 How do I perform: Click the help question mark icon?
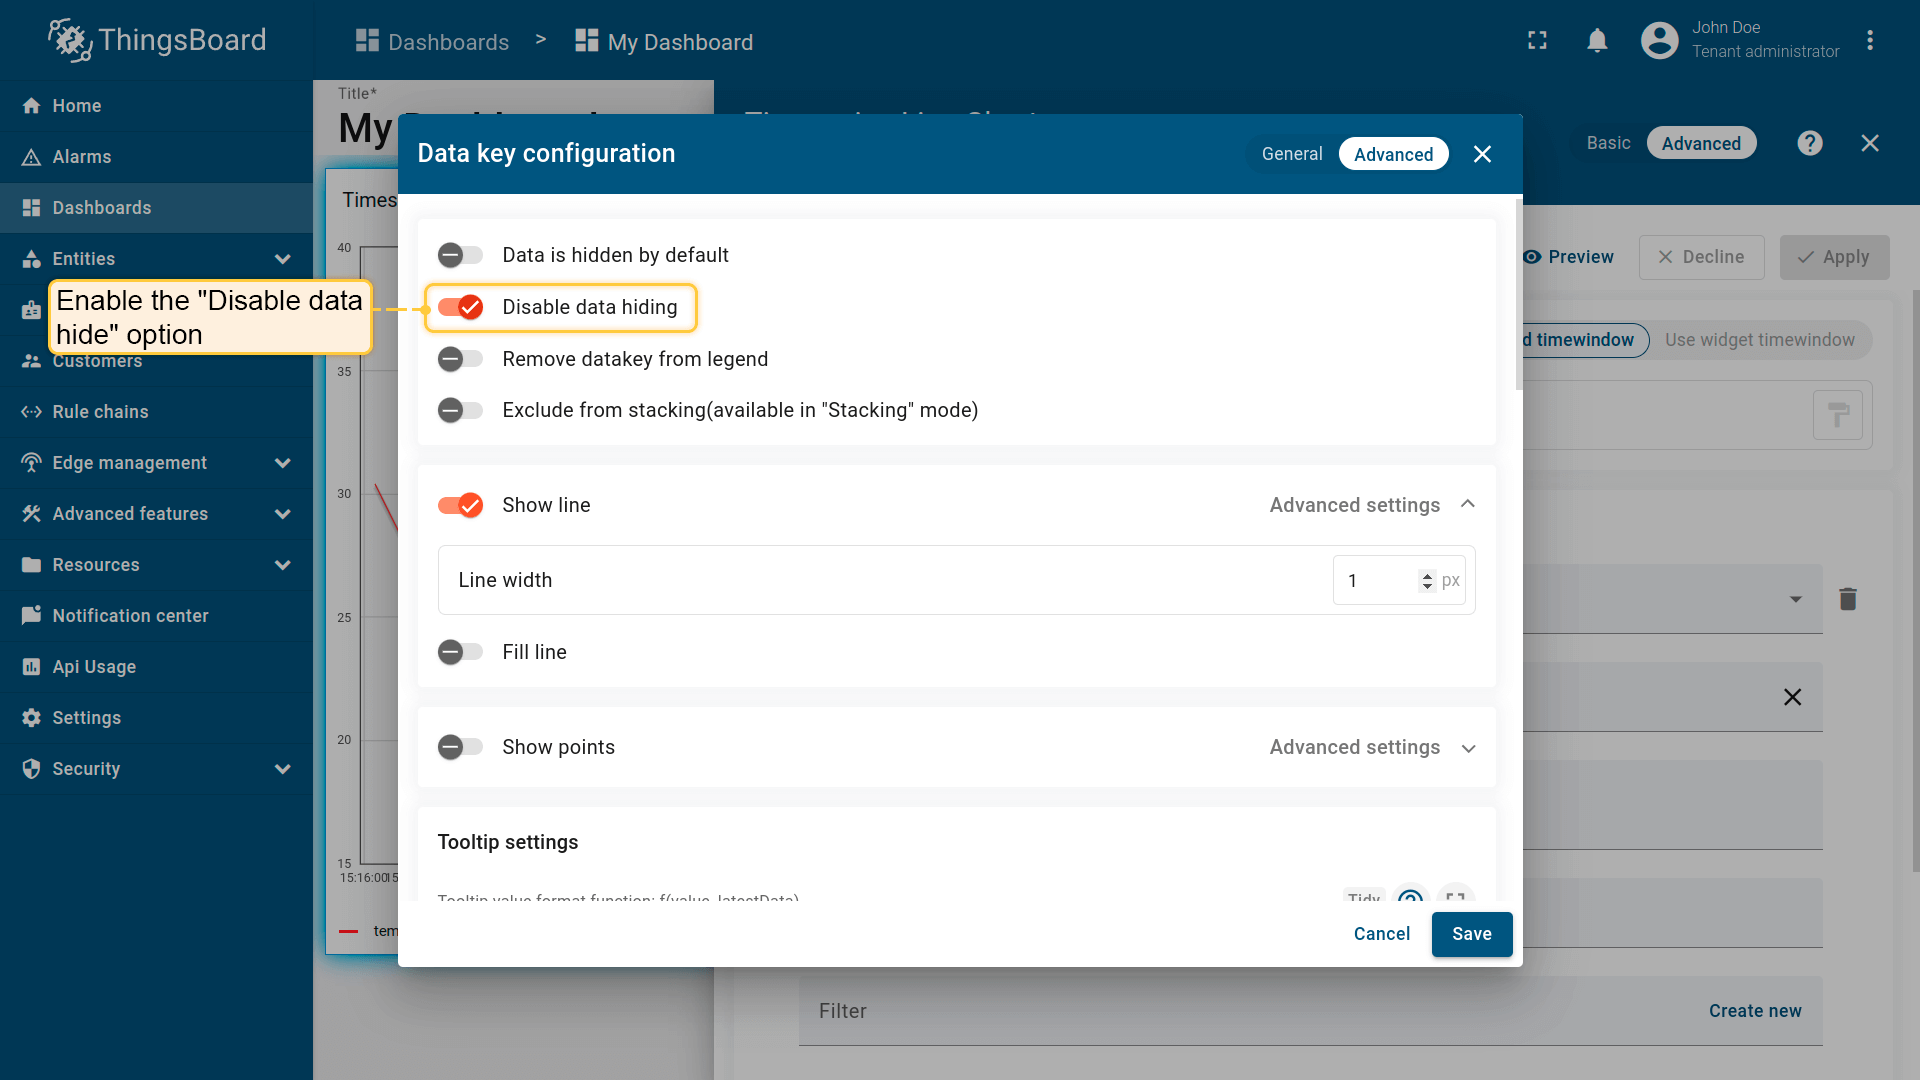coord(1809,143)
